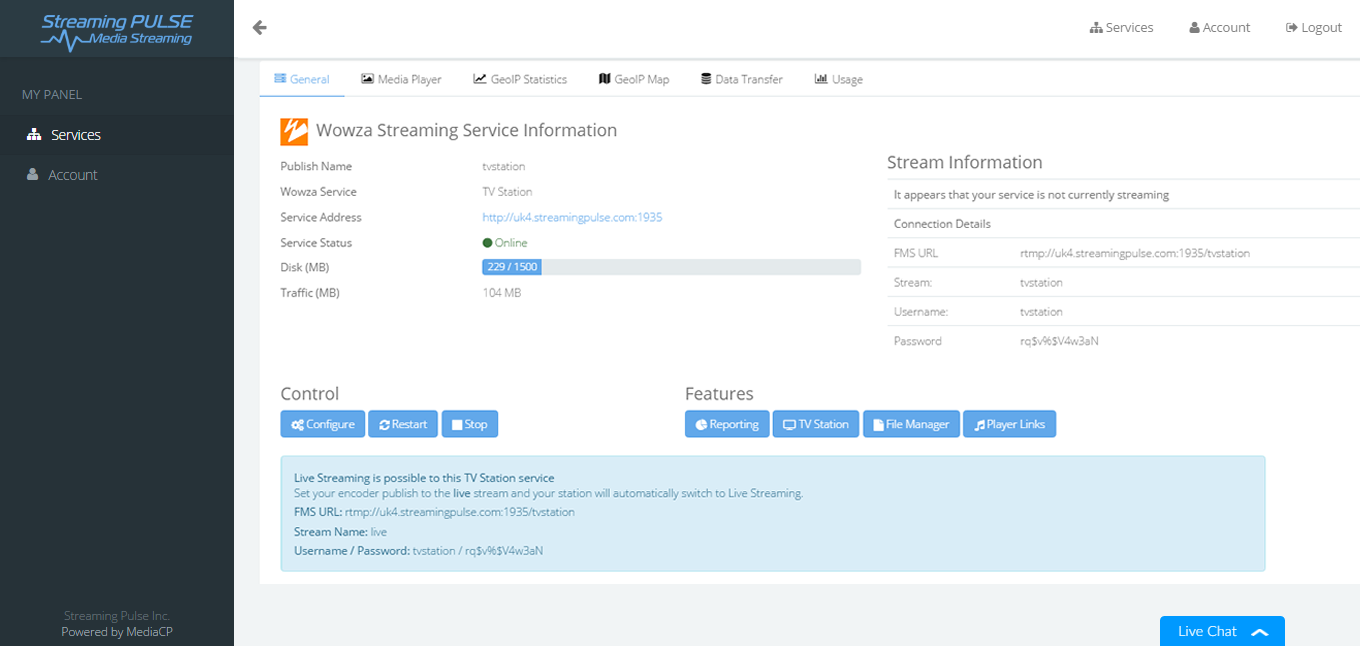1360x646 pixels.
Task: Restart the streaming service
Action: pos(403,424)
